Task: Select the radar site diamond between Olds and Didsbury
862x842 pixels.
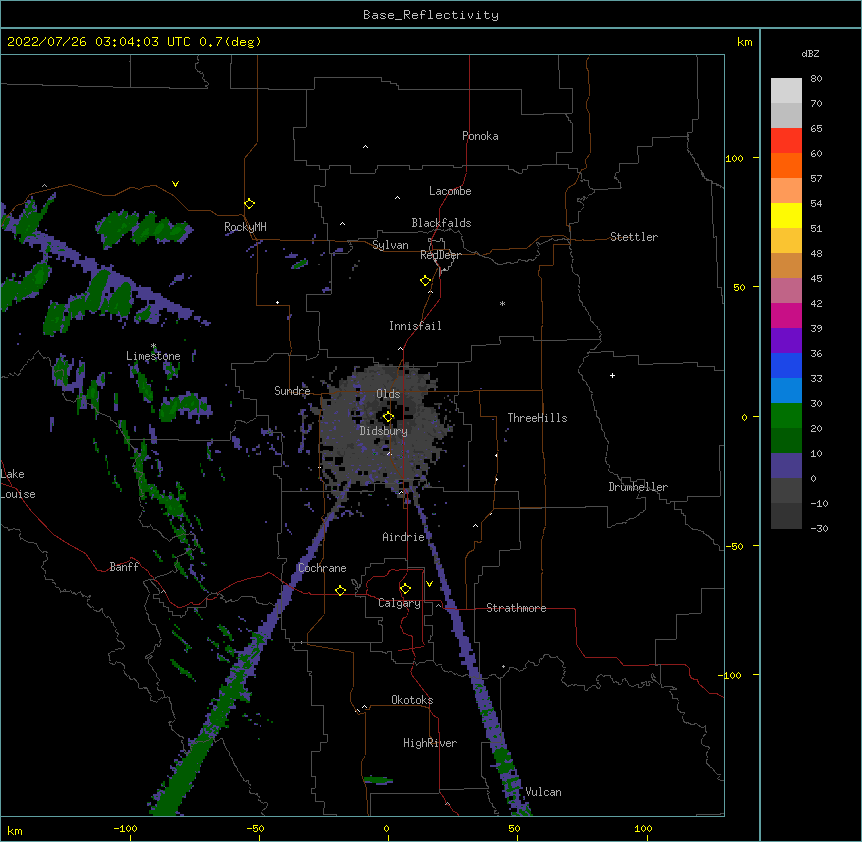Action: [x=388, y=417]
